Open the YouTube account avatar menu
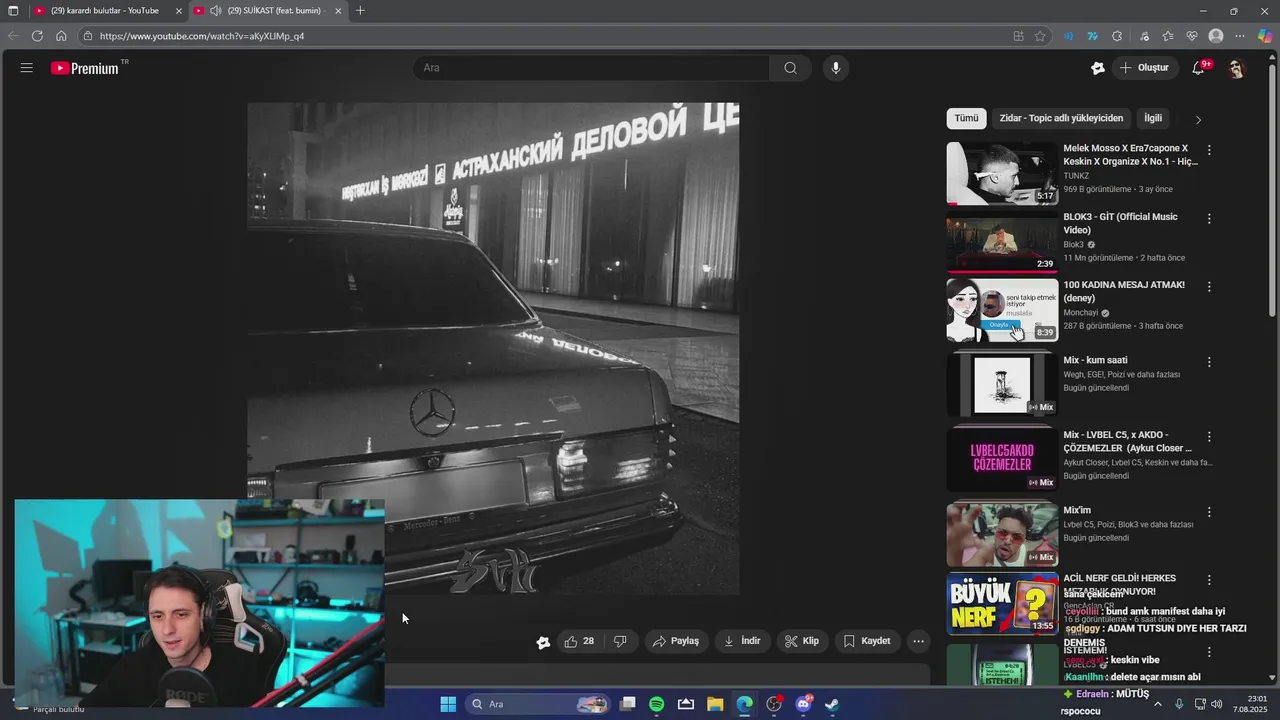 (x=1236, y=68)
